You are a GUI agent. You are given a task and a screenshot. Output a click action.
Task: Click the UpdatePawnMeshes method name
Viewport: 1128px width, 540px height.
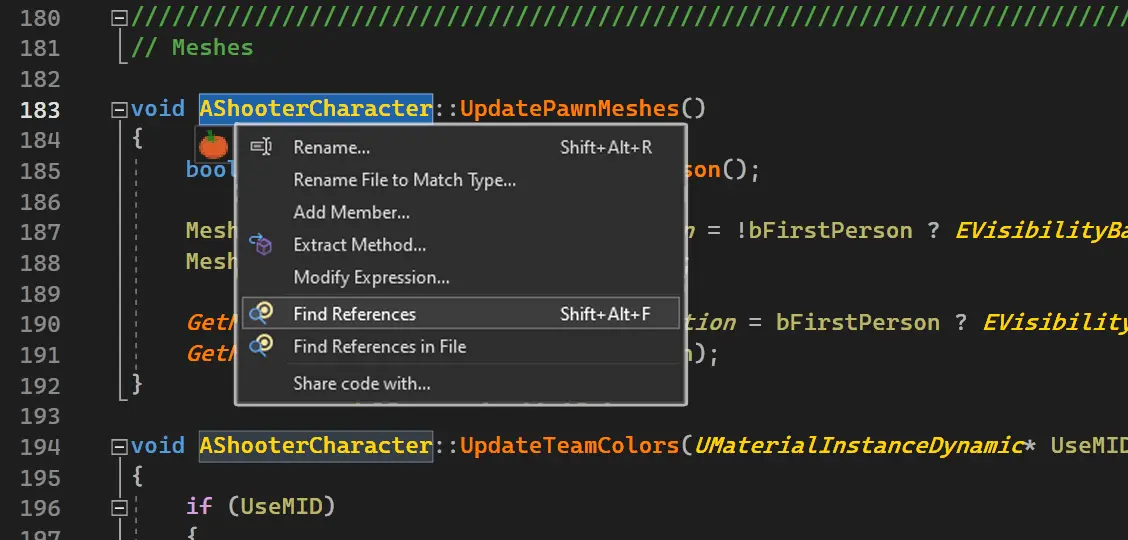click(x=569, y=108)
